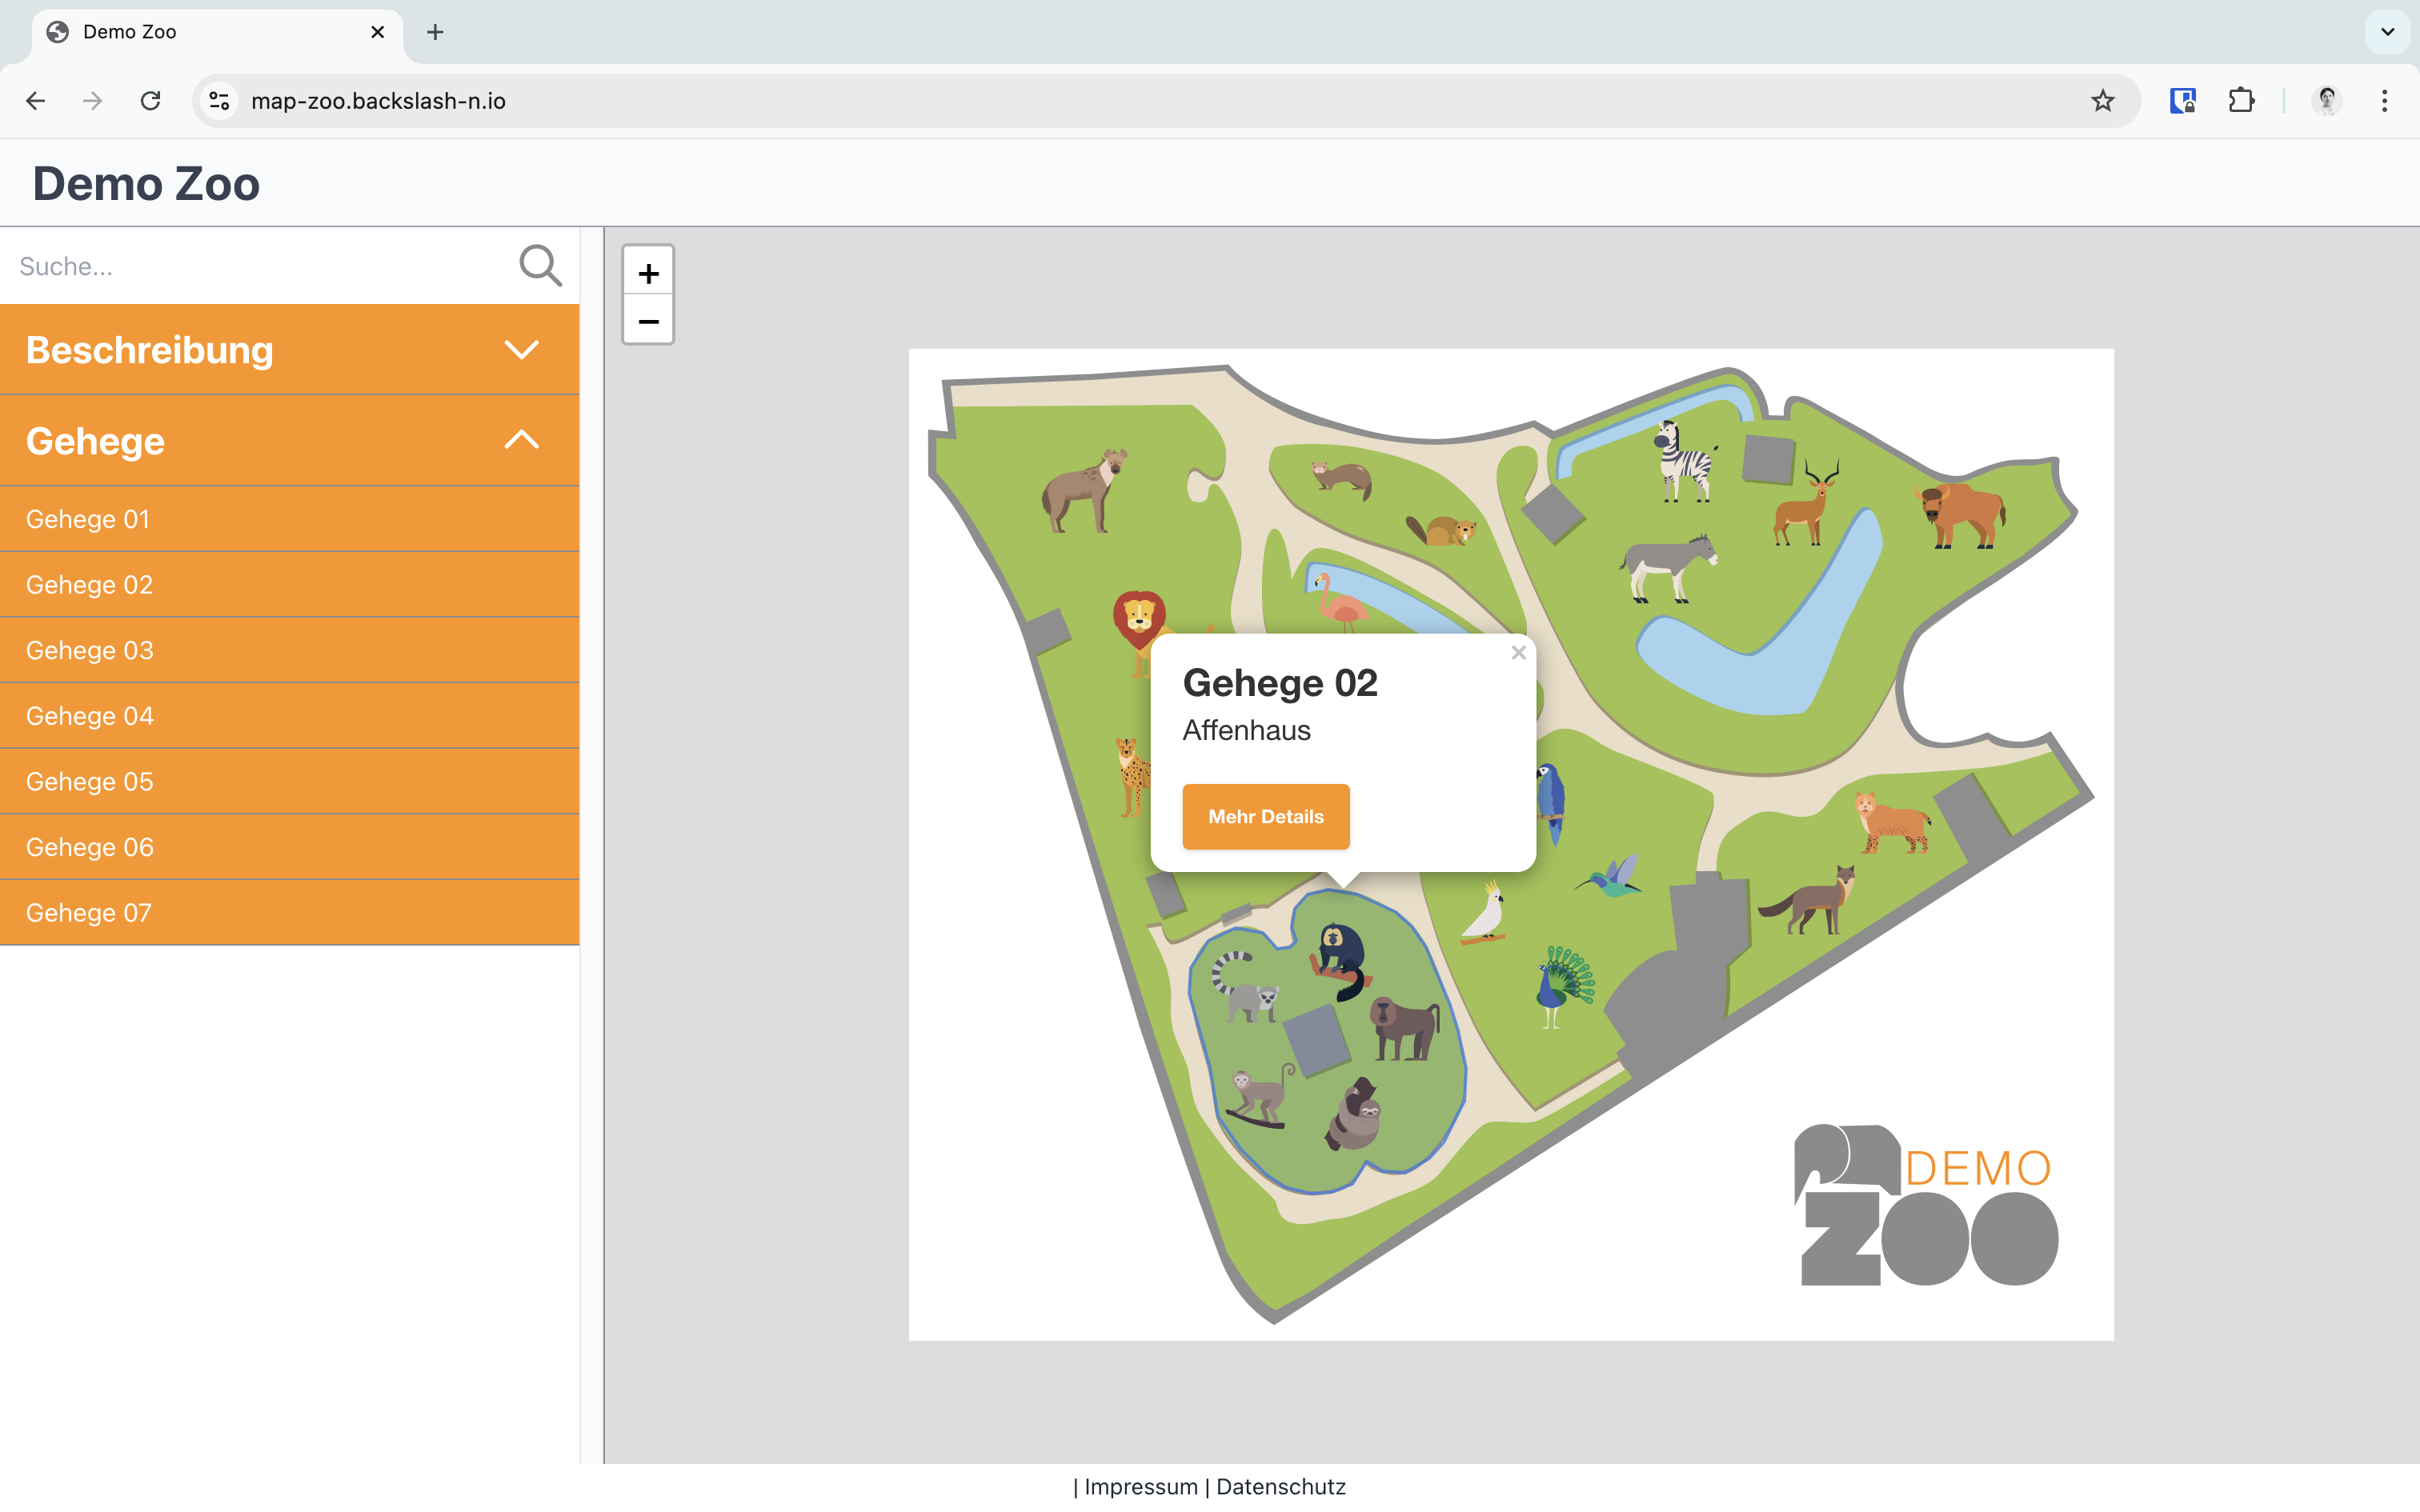2420x1512 pixels.
Task: Click the Mehr Details button
Action: click(1265, 816)
